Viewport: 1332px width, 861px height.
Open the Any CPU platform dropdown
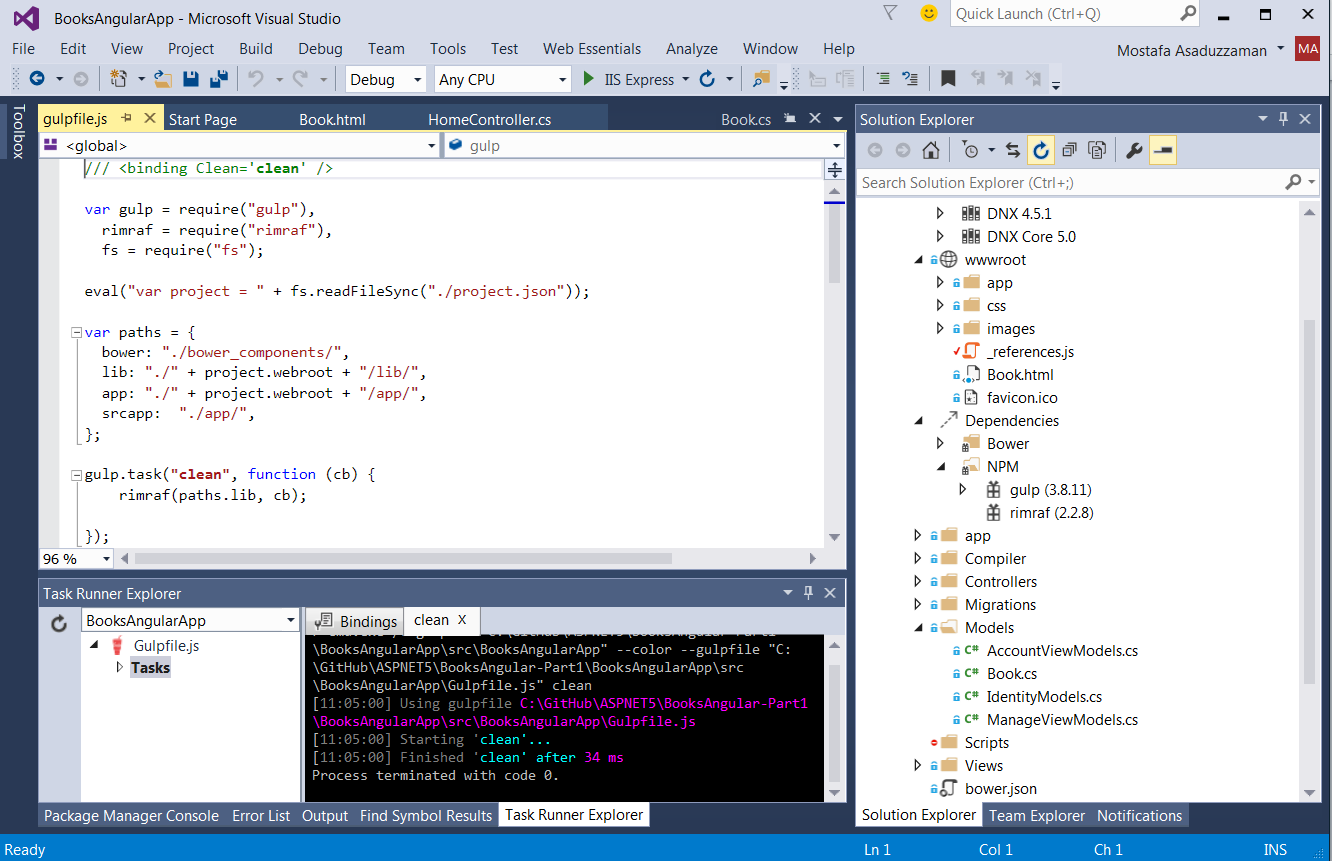coord(503,79)
